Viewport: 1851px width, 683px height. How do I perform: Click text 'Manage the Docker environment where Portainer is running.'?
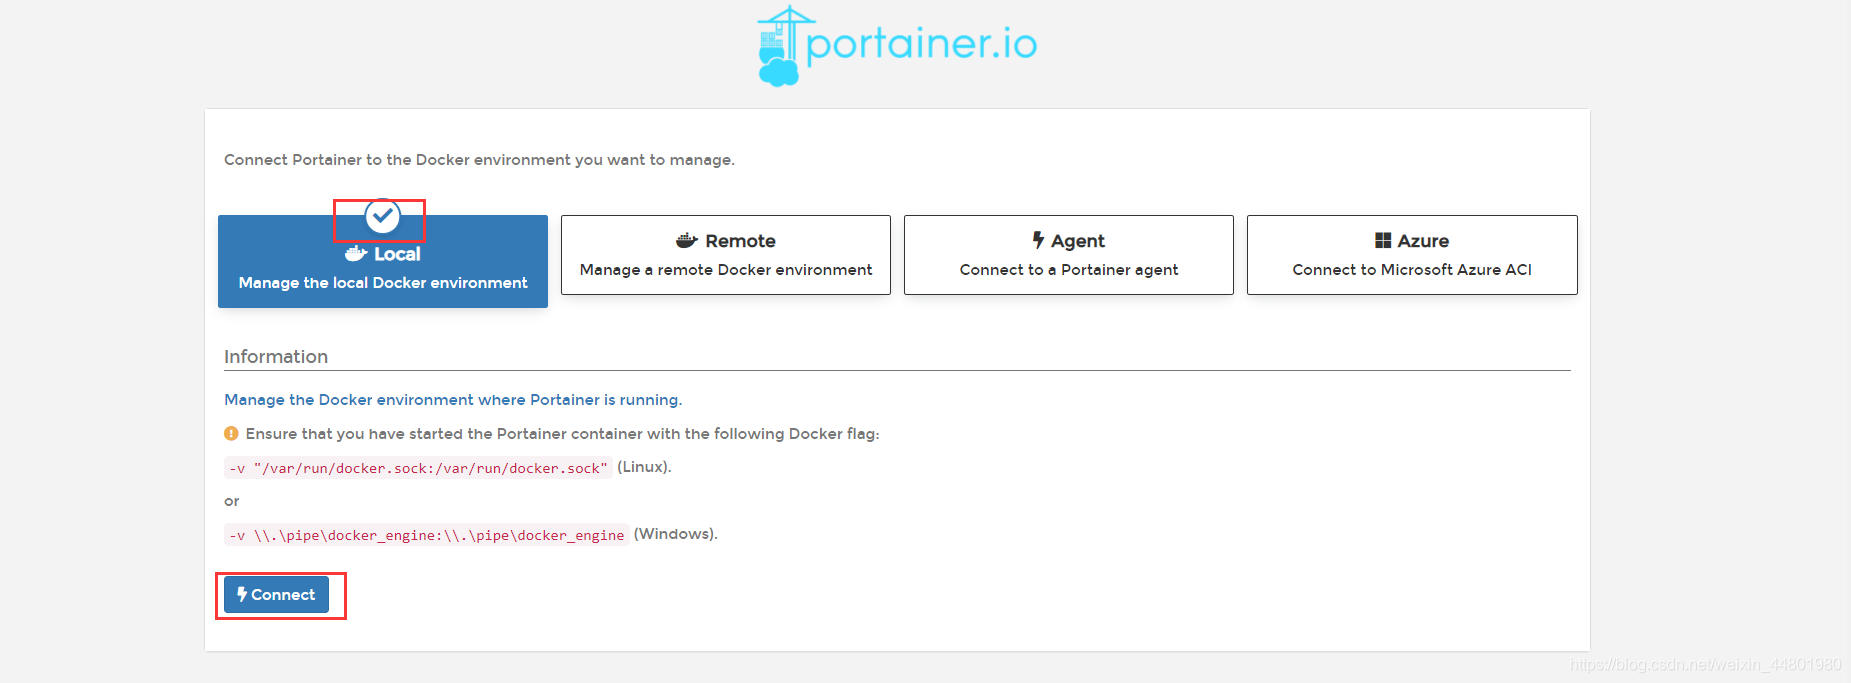(x=453, y=400)
